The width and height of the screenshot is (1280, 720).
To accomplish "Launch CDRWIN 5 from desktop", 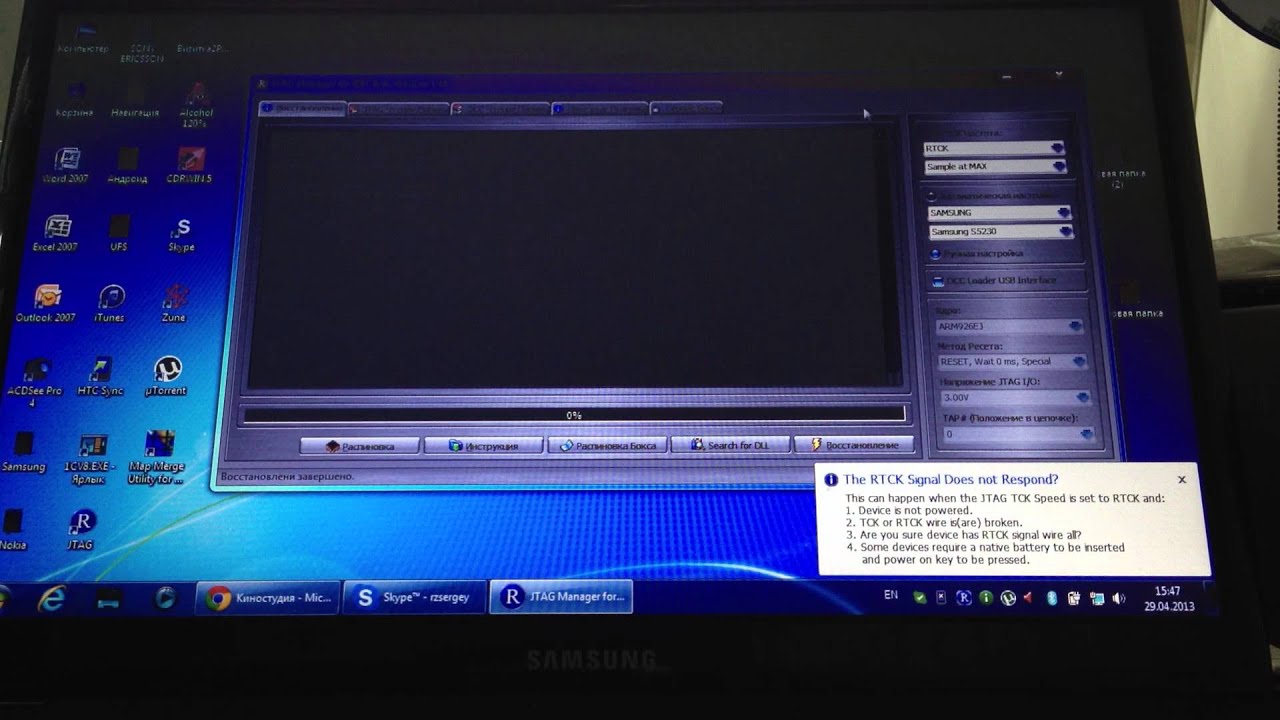I will (190, 166).
